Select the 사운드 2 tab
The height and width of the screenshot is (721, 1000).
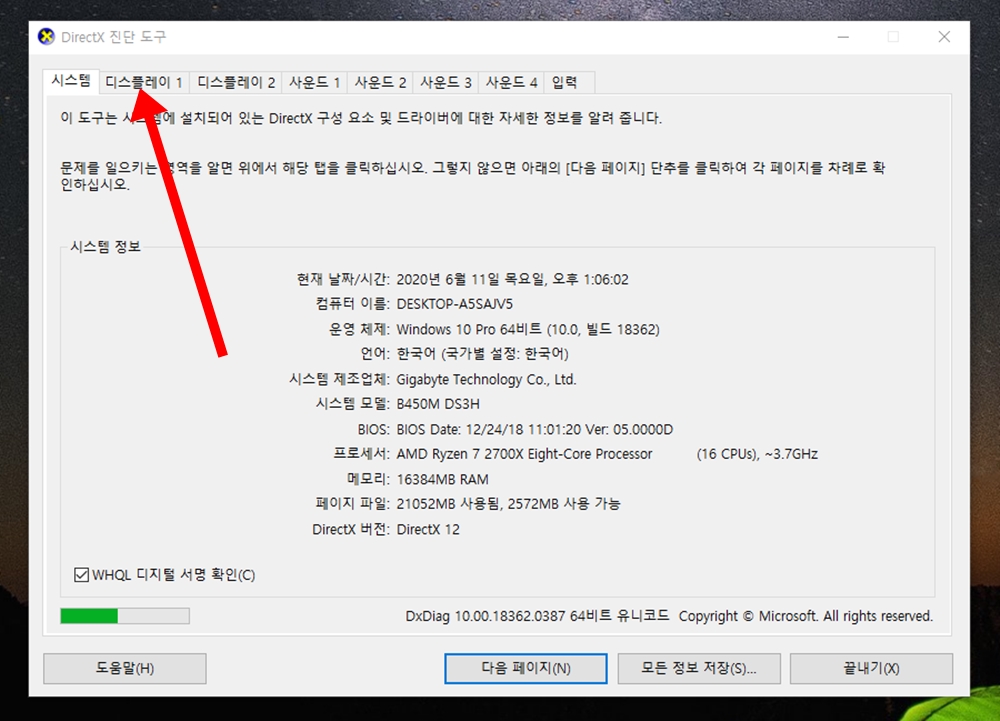(x=380, y=82)
